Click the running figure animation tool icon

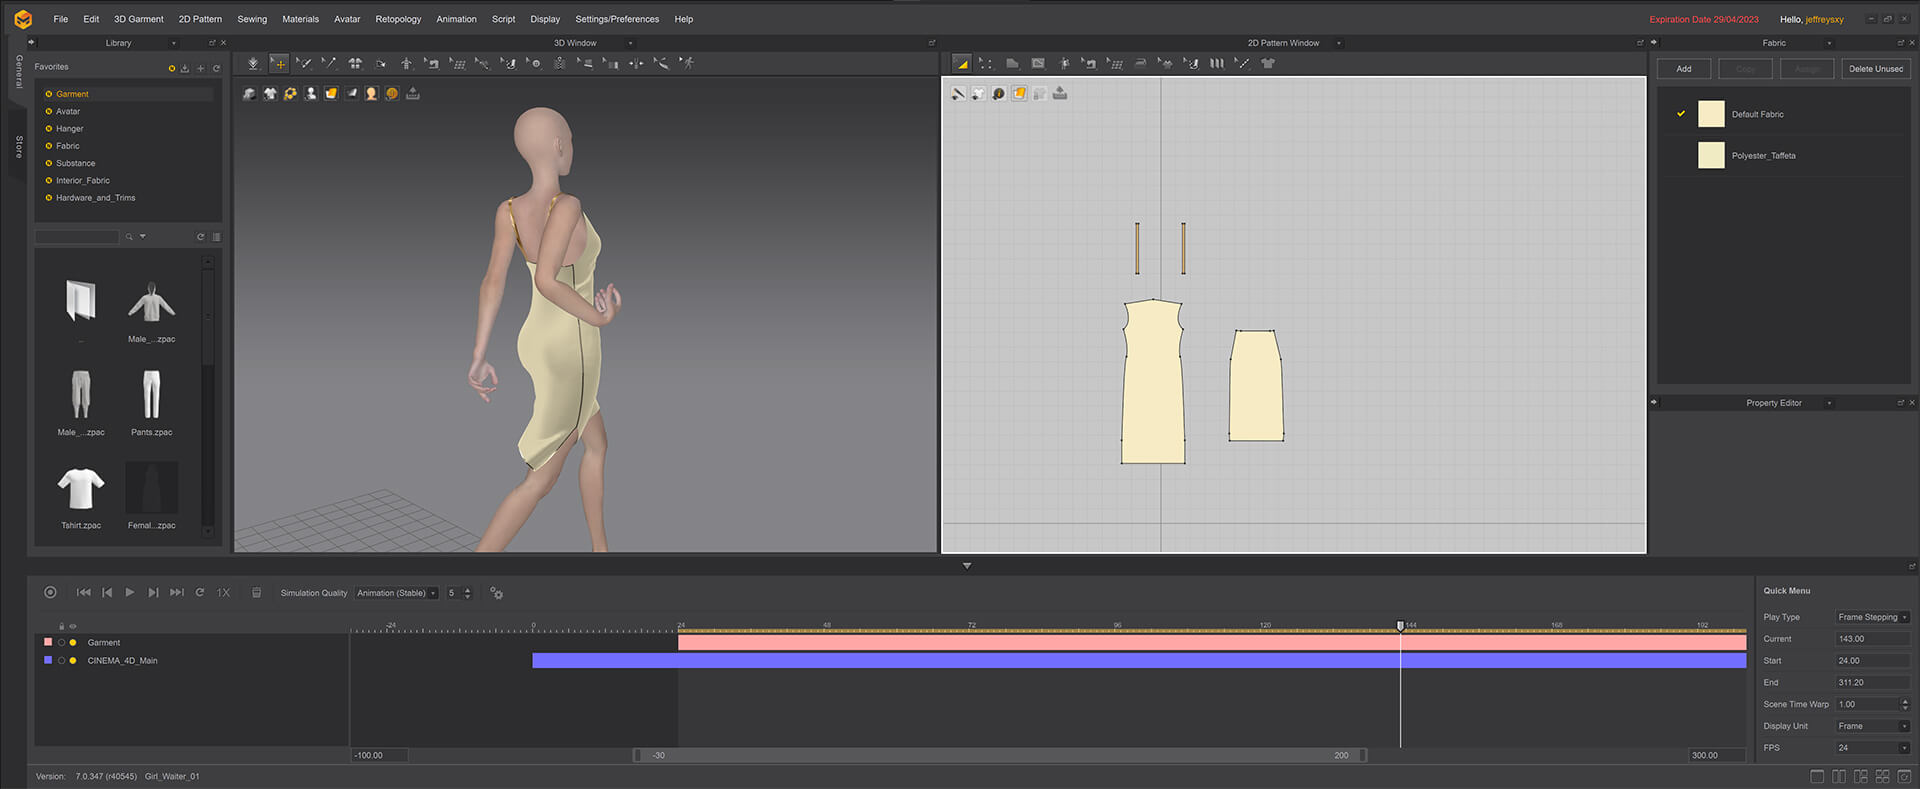[x=686, y=63]
